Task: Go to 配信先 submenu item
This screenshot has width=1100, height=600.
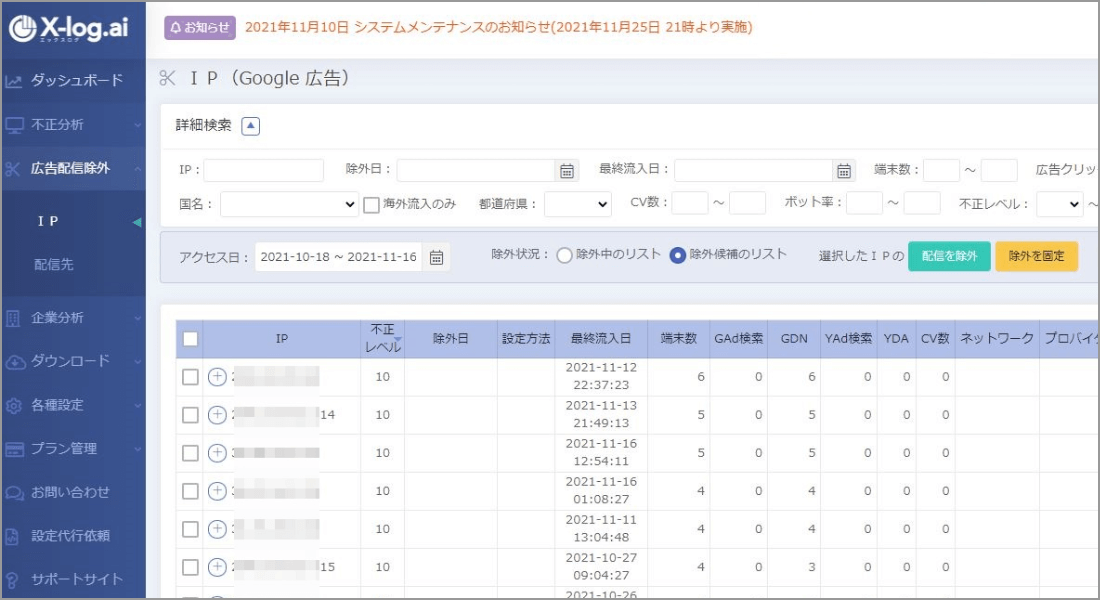Action: click(54, 265)
